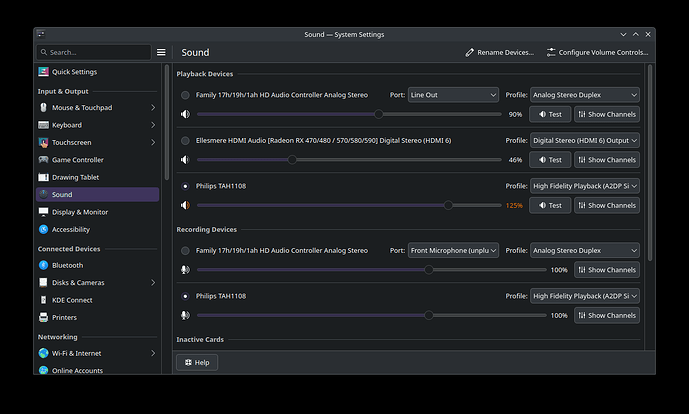Open the Sound category in sidebar
Screen dimensions: 689x414
[x=98, y=195]
